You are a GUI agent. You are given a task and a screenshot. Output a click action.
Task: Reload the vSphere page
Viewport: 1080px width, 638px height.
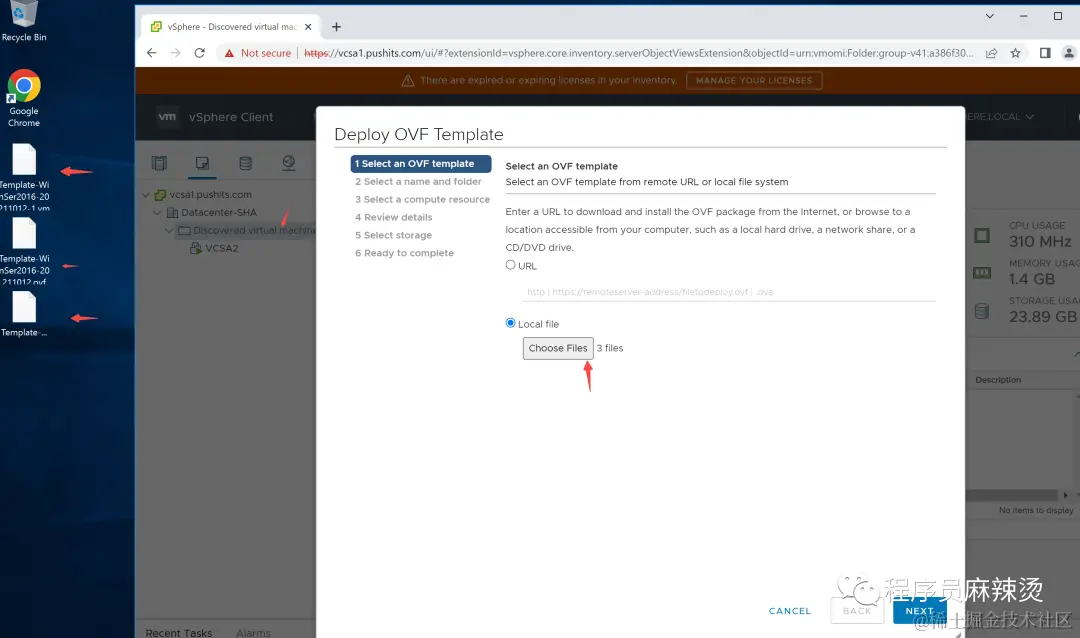(x=200, y=53)
